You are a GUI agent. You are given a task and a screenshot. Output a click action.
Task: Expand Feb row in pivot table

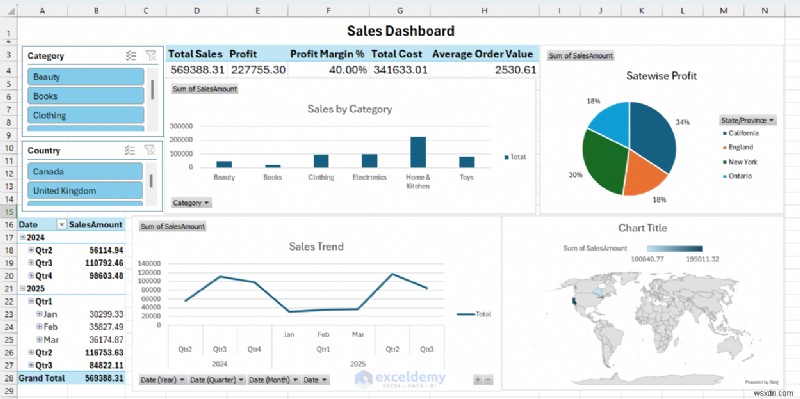point(39,327)
